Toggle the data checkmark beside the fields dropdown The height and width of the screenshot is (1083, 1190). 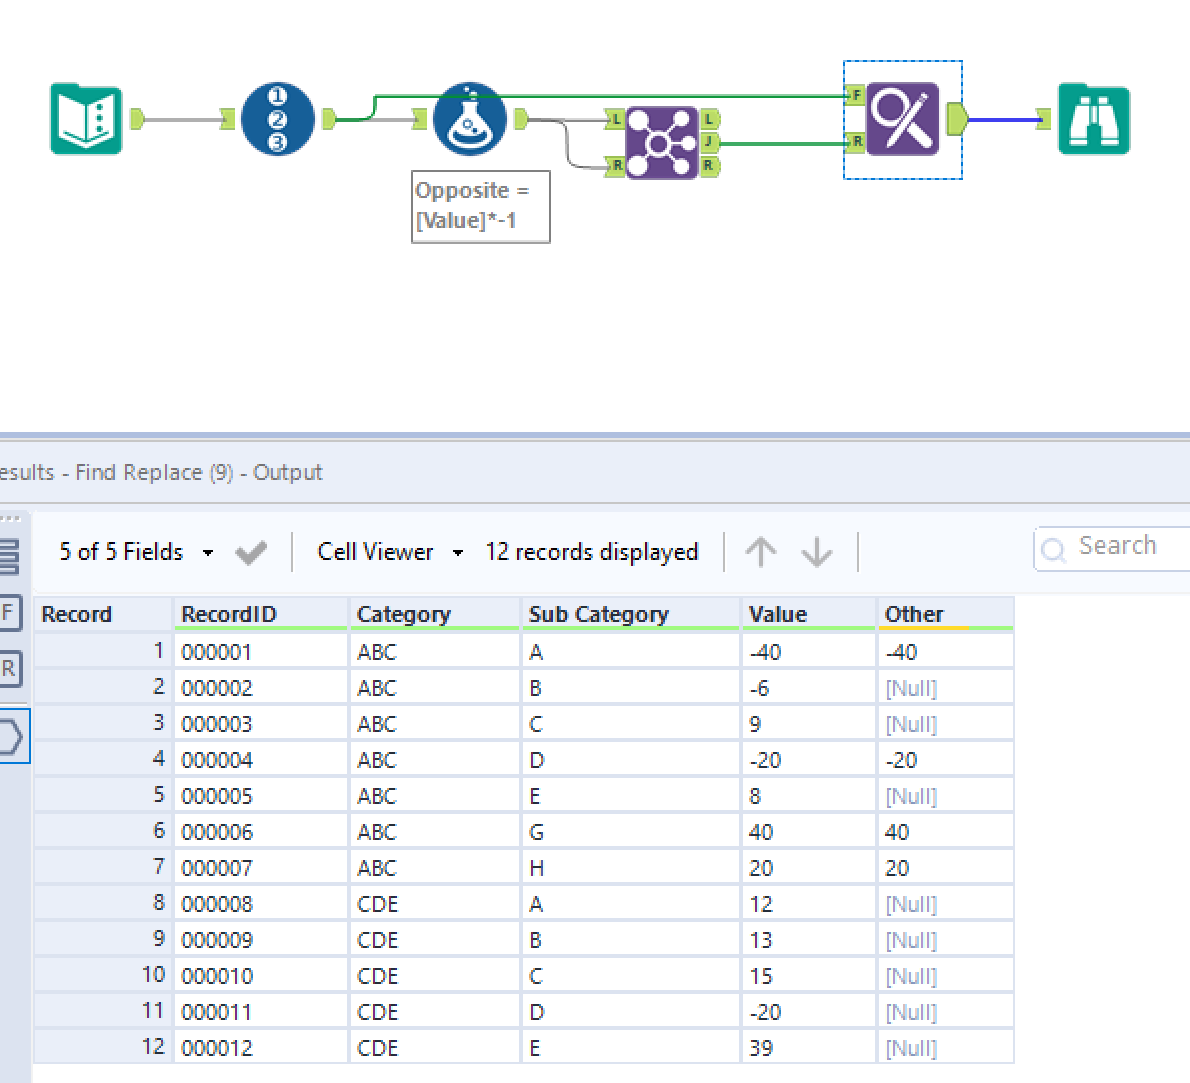pos(251,551)
